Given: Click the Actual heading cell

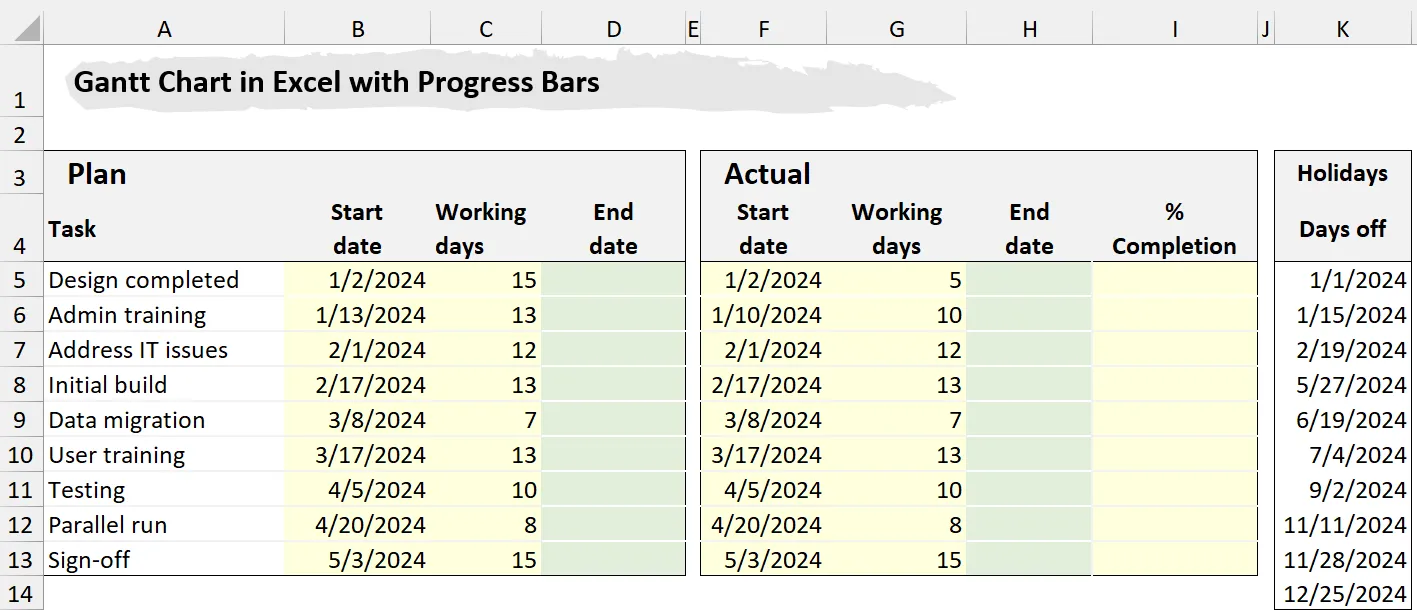Looking at the screenshot, I should coord(767,174).
